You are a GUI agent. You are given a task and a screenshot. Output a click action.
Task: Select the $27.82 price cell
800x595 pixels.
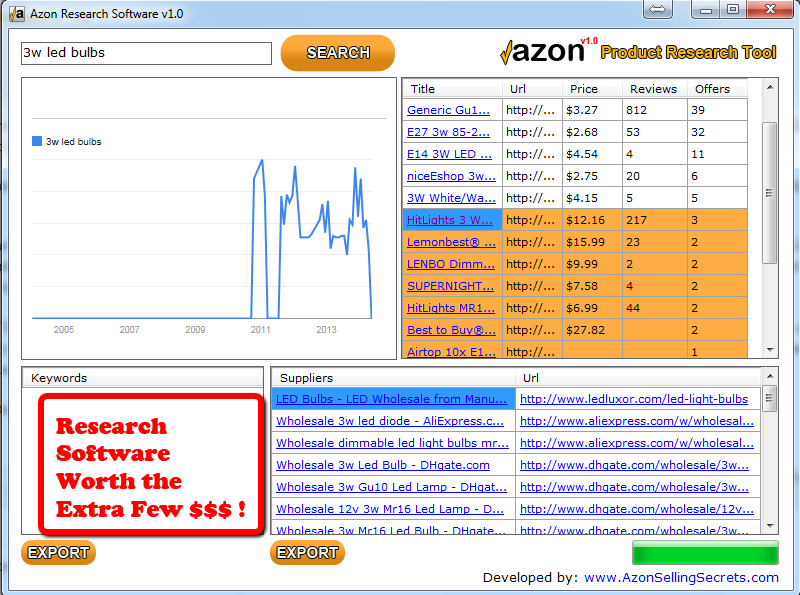click(x=592, y=330)
